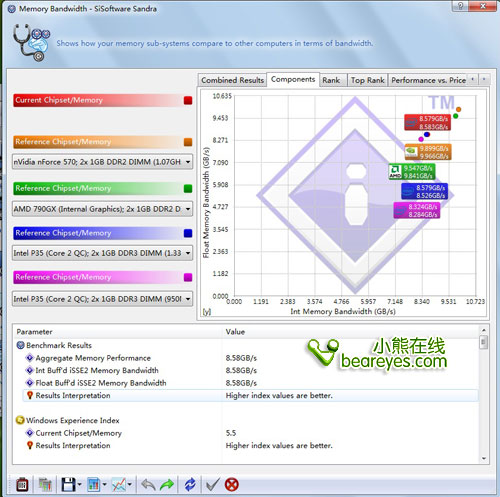Click the Int Buff'd iSSE2 diamond icon
Screen dimensions: 500x497
tap(30, 370)
